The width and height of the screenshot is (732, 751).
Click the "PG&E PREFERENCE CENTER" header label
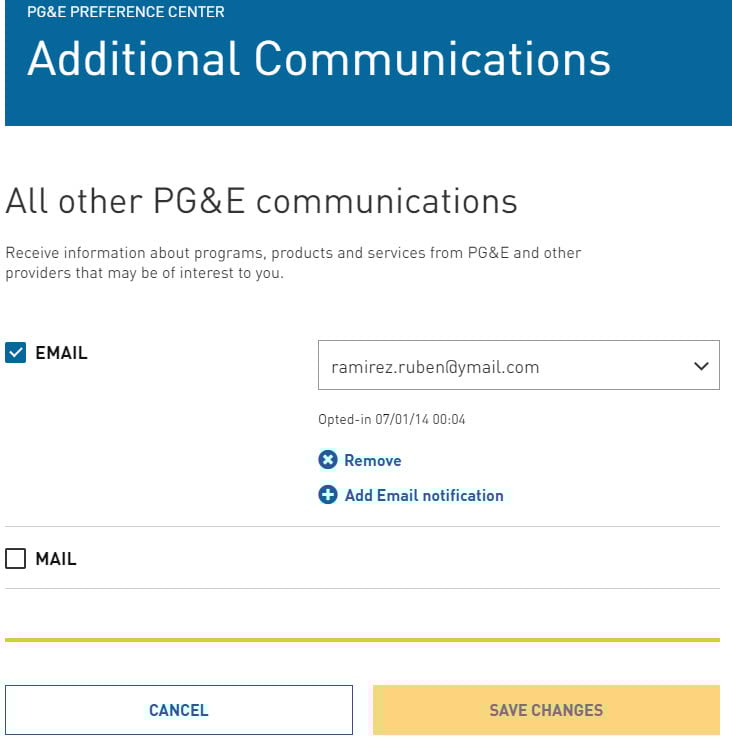(x=126, y=12)
